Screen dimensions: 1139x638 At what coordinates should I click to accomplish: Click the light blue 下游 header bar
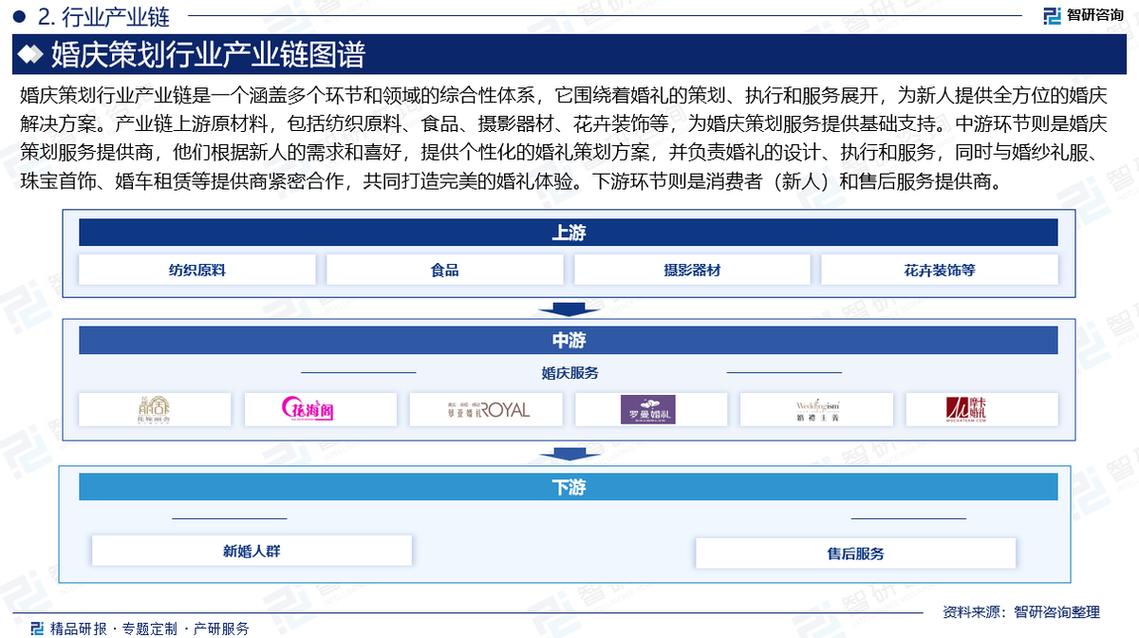pos(568,487)
